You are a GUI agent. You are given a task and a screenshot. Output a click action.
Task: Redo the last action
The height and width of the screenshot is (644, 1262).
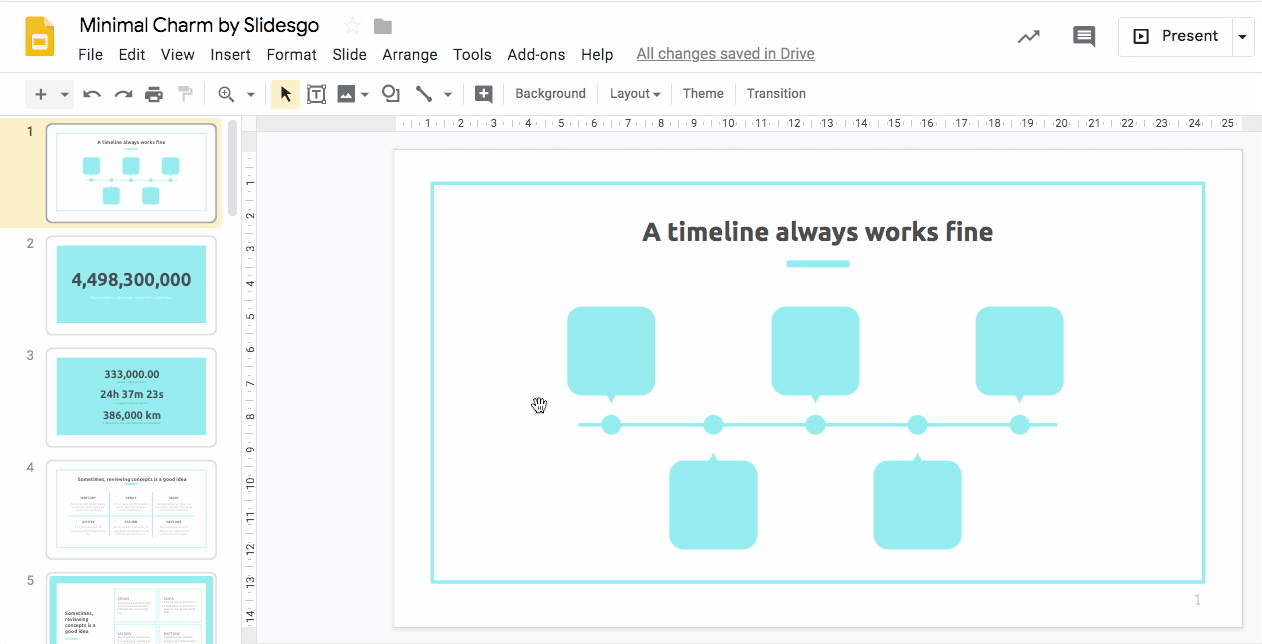123,94
